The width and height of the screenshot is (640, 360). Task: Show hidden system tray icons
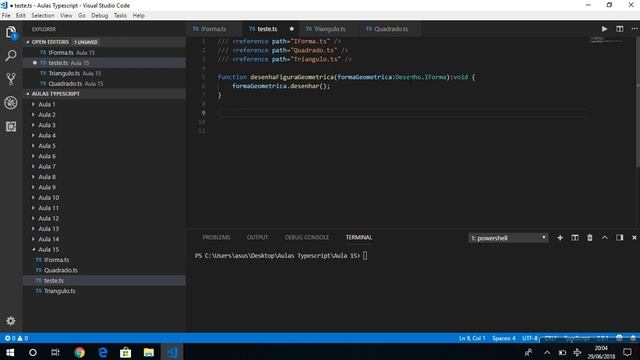(x=547, y=352)
